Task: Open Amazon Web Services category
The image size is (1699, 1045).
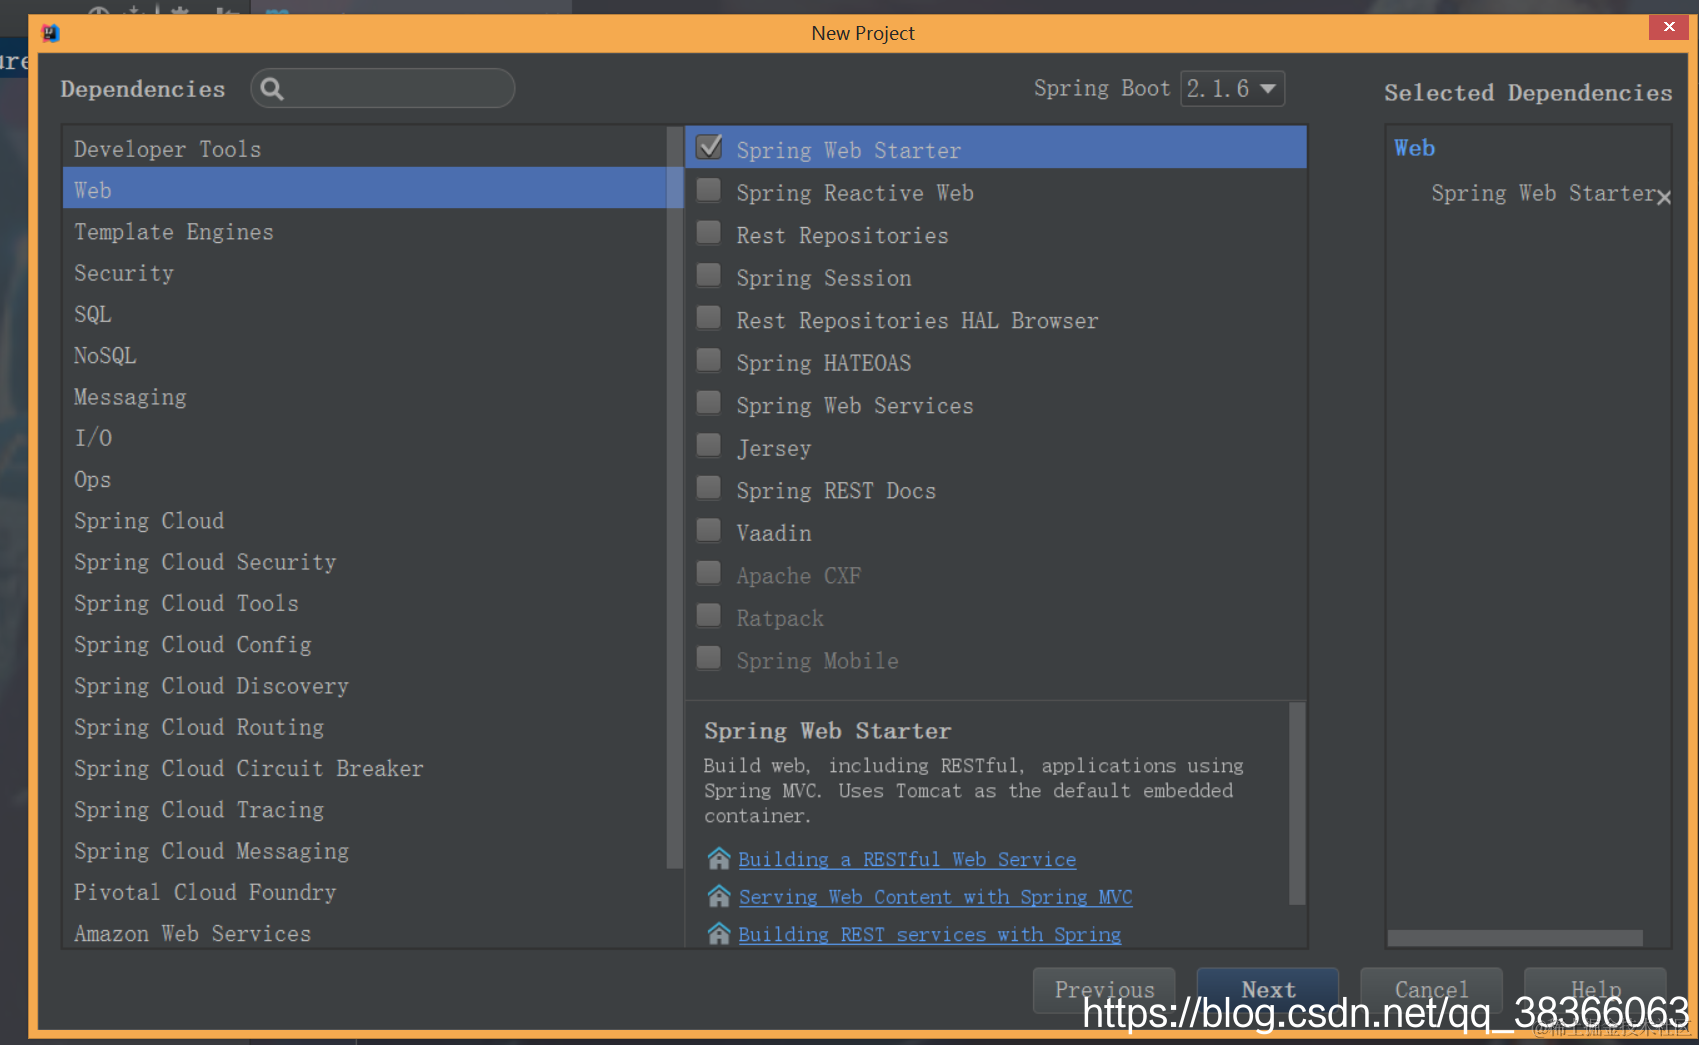Action: pyautogui.click(x=364, y=933)
